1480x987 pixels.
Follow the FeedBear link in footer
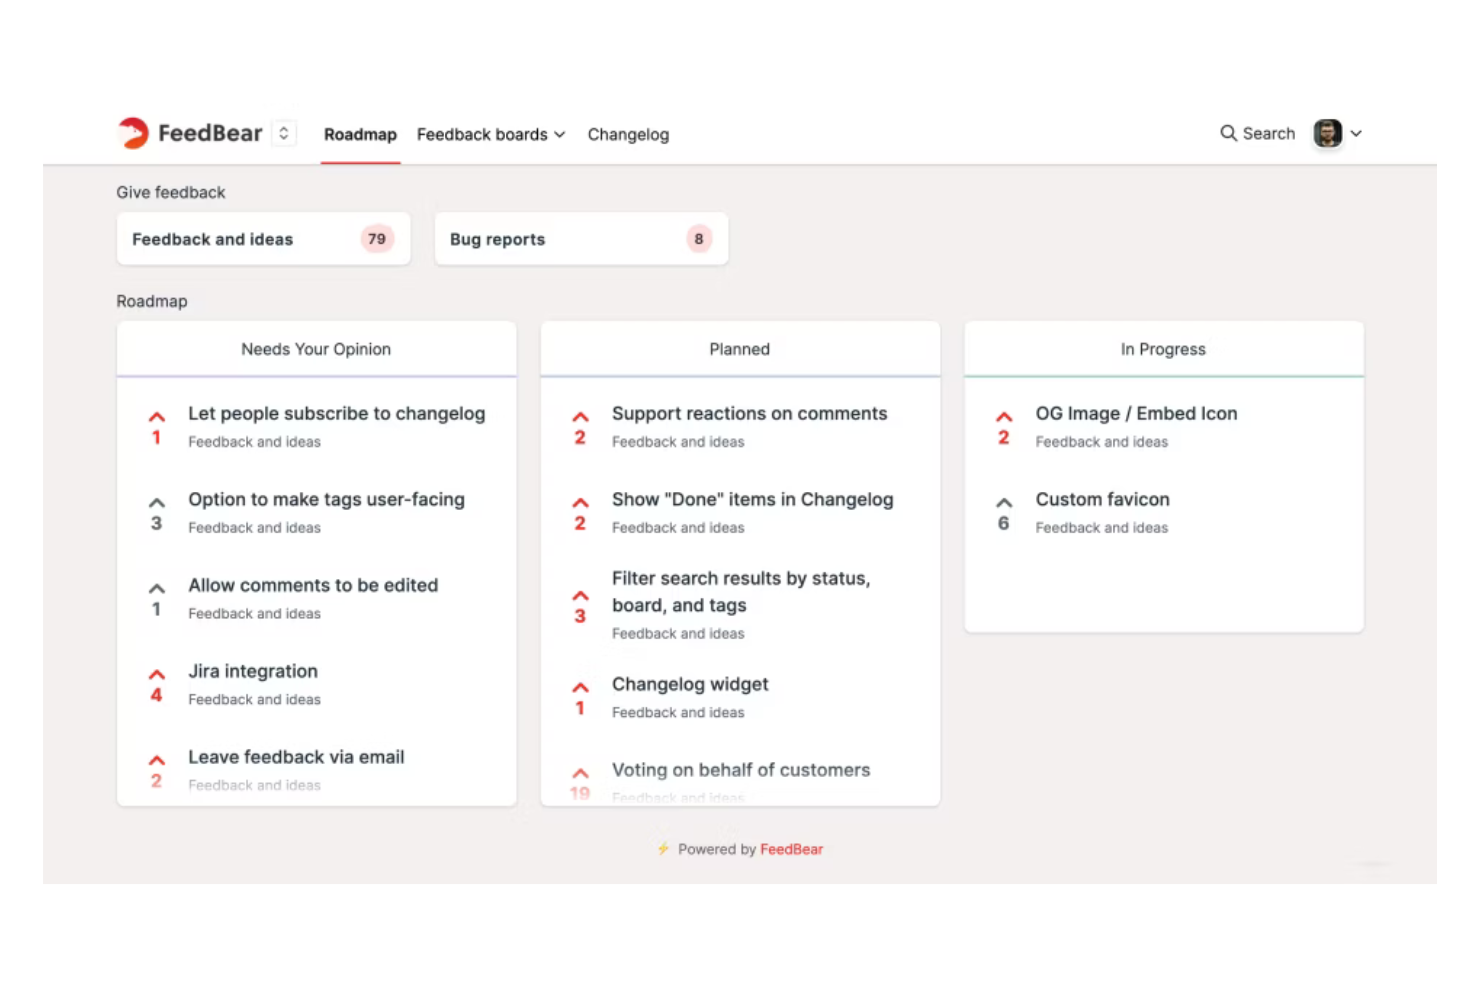click(x=791, y=849)
